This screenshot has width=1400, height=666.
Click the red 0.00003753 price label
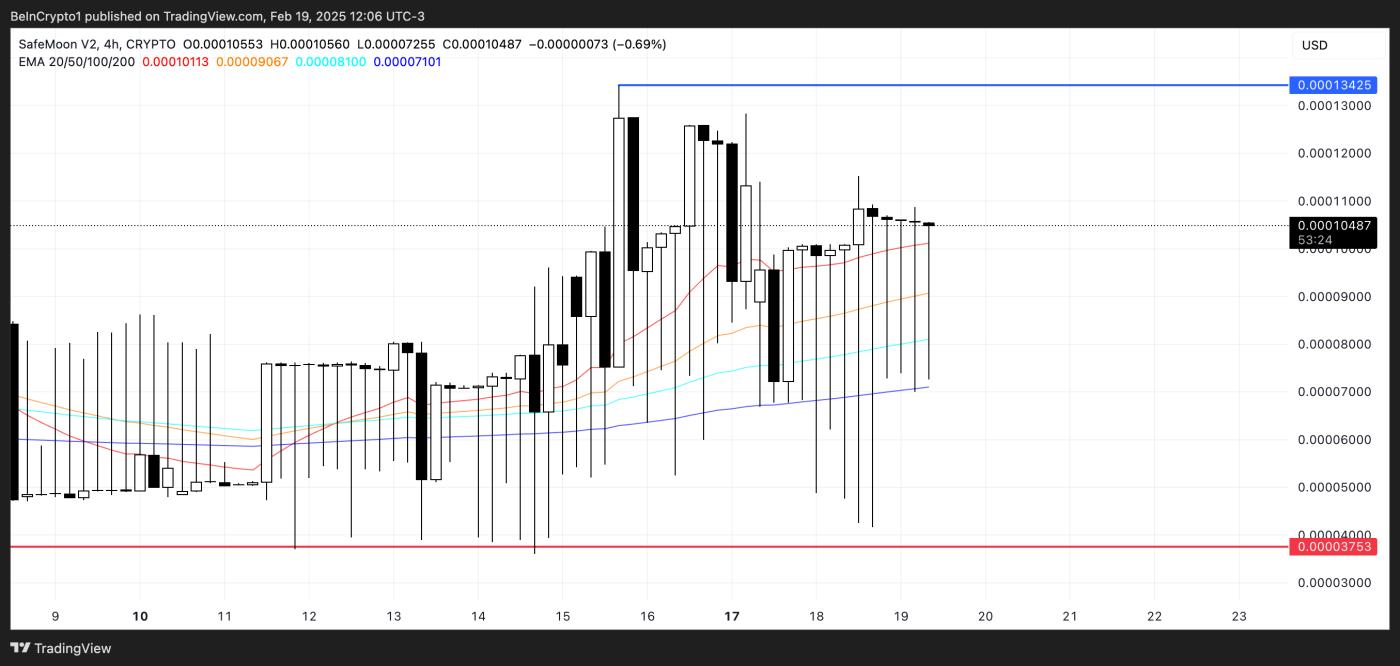[x=1335, y=546]
